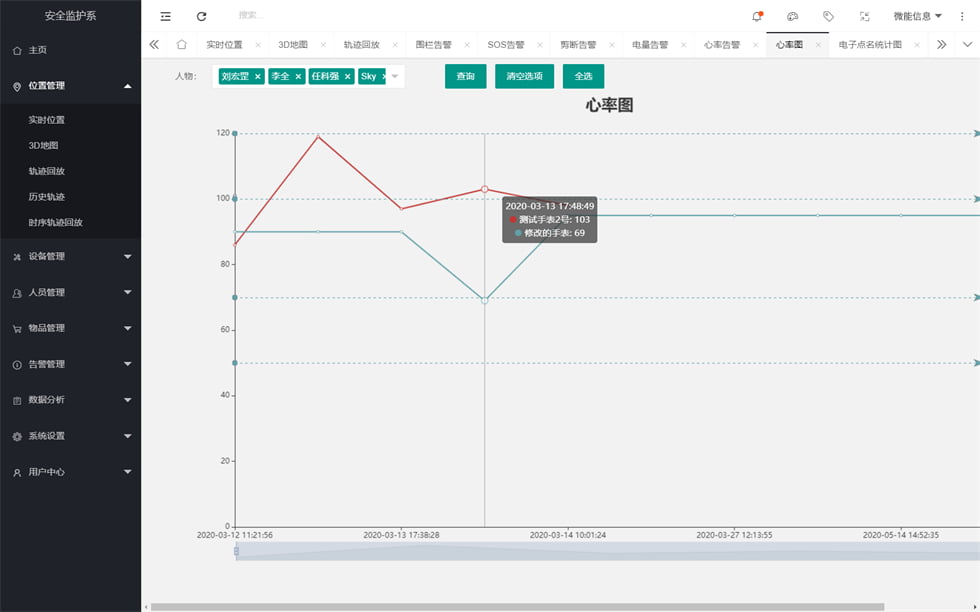The height and width of the screenshot is (612, 980).
Task: Open the 微能信息 user dropdown
Action: coord(917,16)
